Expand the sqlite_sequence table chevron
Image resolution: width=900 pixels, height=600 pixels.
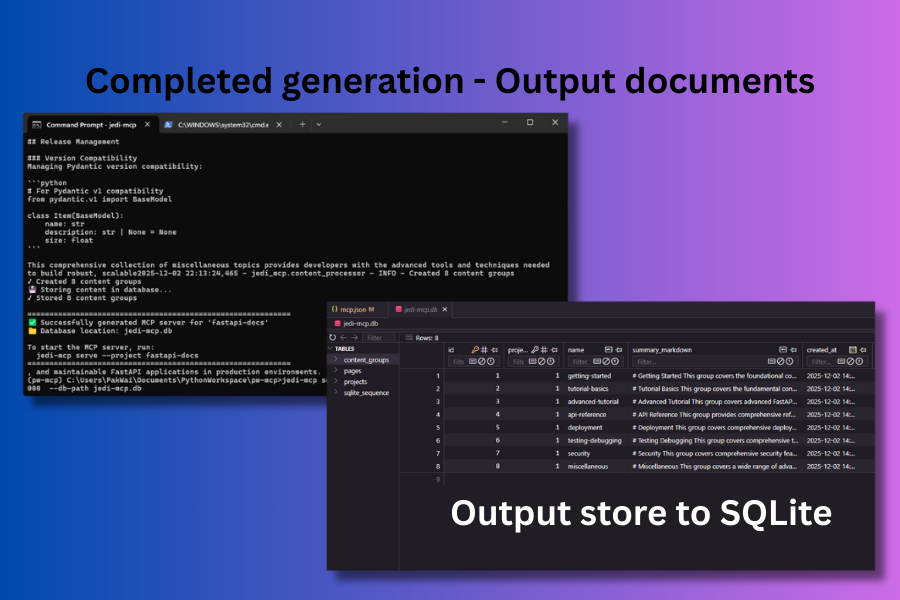point(336,392)
